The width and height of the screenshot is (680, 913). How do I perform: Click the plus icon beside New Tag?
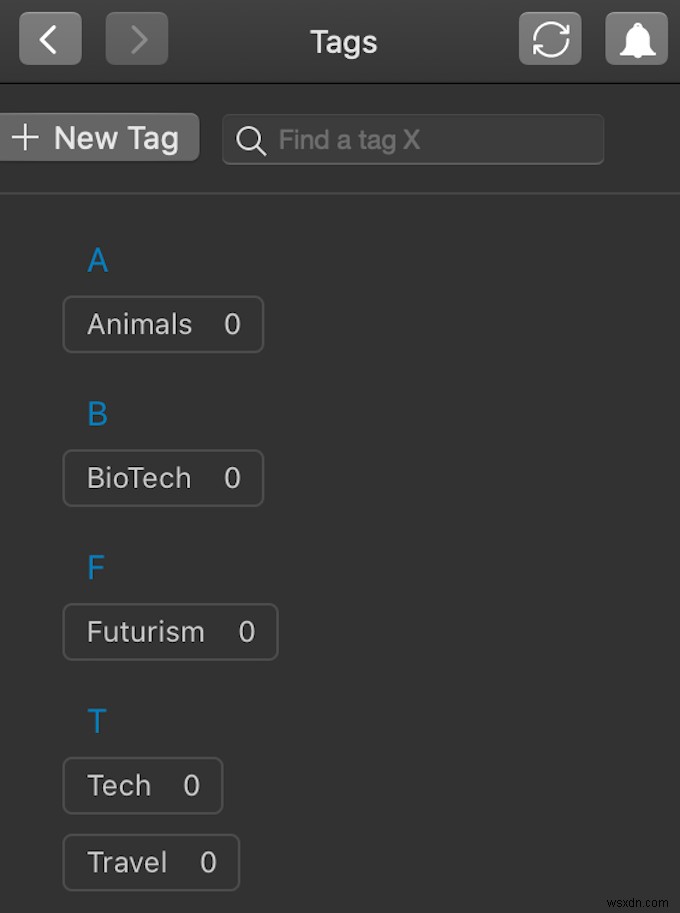point(24,137)
